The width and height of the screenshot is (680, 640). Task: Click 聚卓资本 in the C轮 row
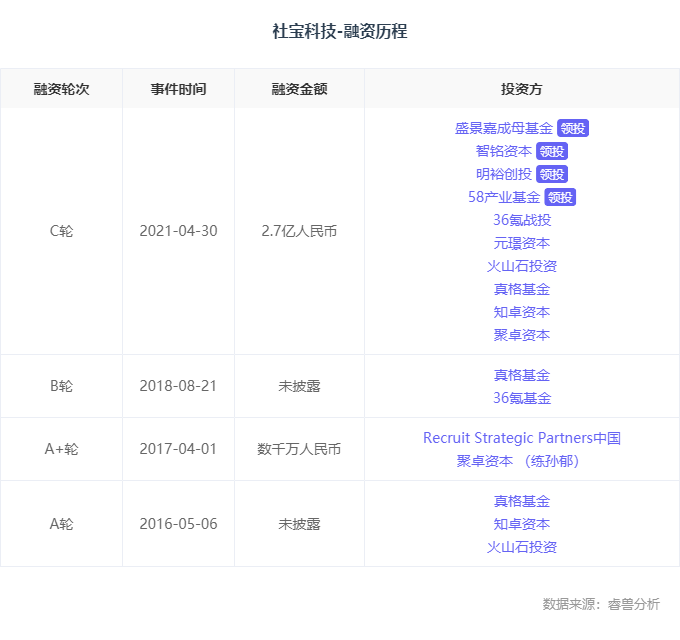(x=522, y=335)
